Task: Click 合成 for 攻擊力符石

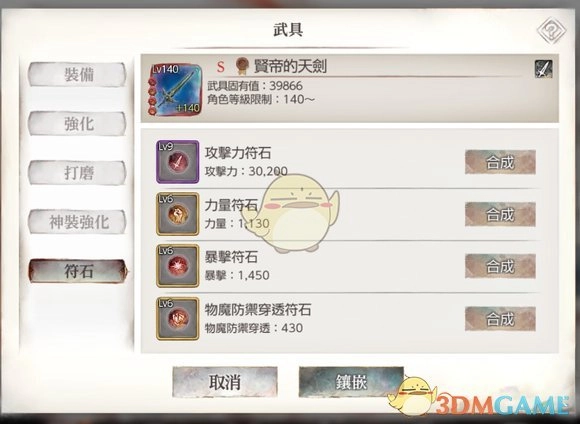Action: (500, 162)
